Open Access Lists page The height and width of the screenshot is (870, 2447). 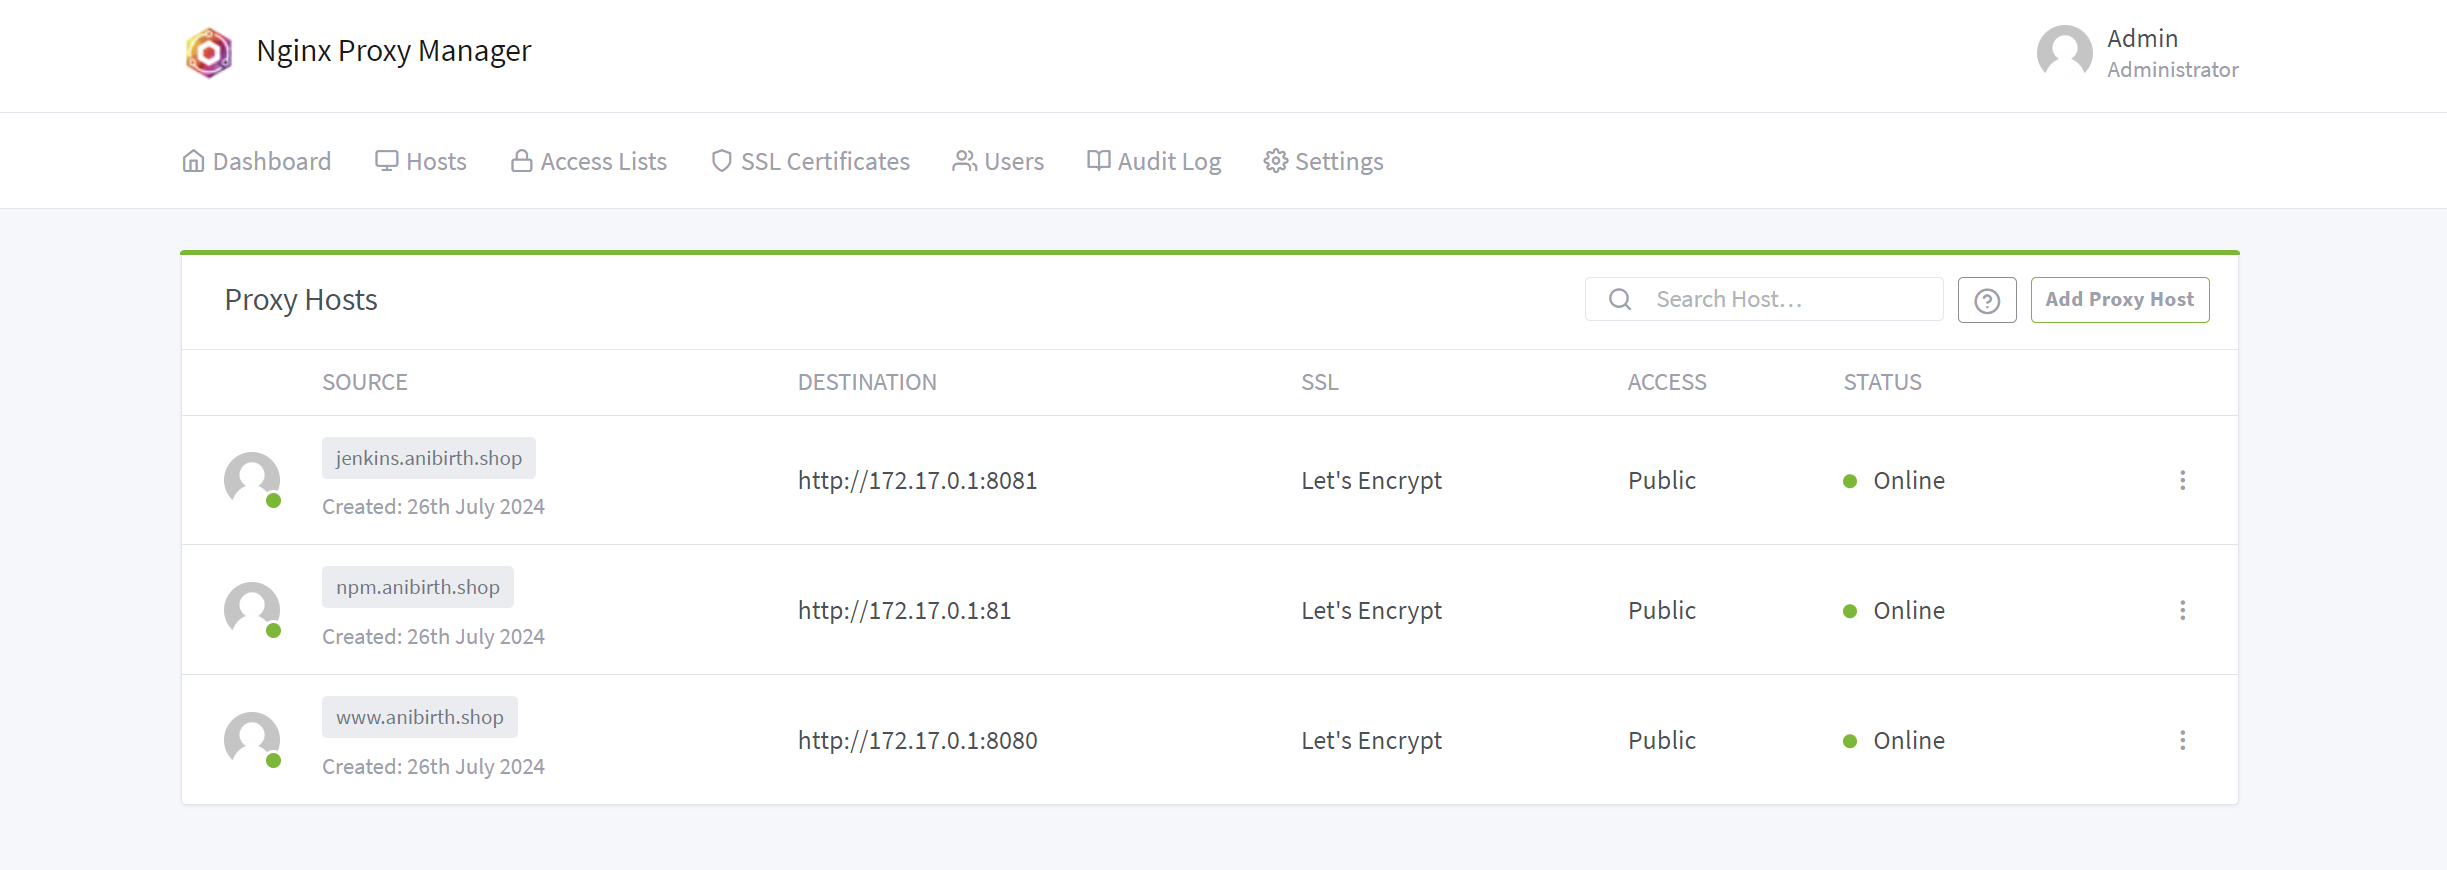tap(588, 161)
